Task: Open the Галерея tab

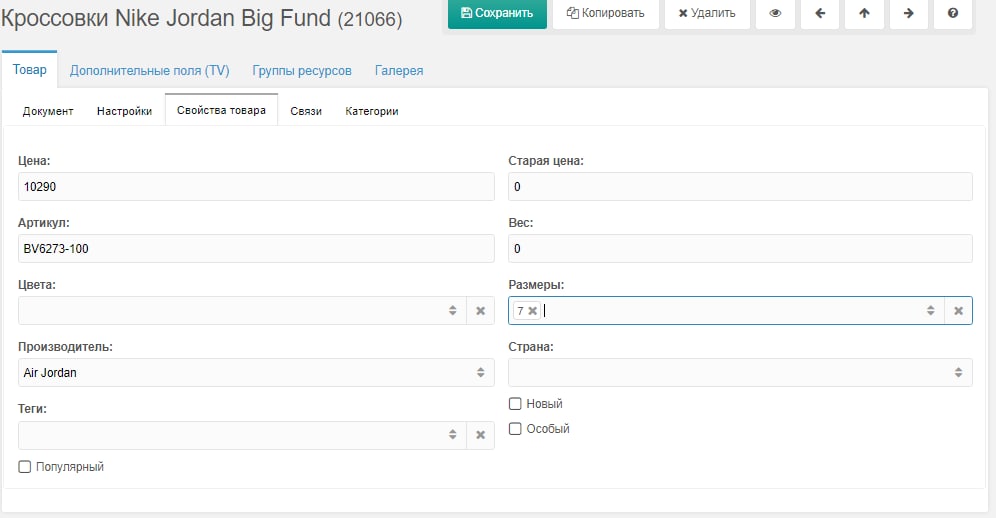Action: tap(399, 71)
